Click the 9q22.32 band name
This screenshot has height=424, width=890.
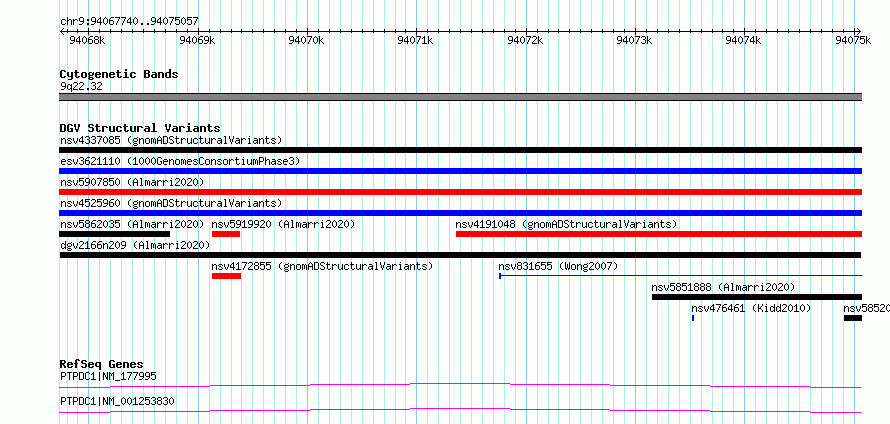(x=81, y=86)
